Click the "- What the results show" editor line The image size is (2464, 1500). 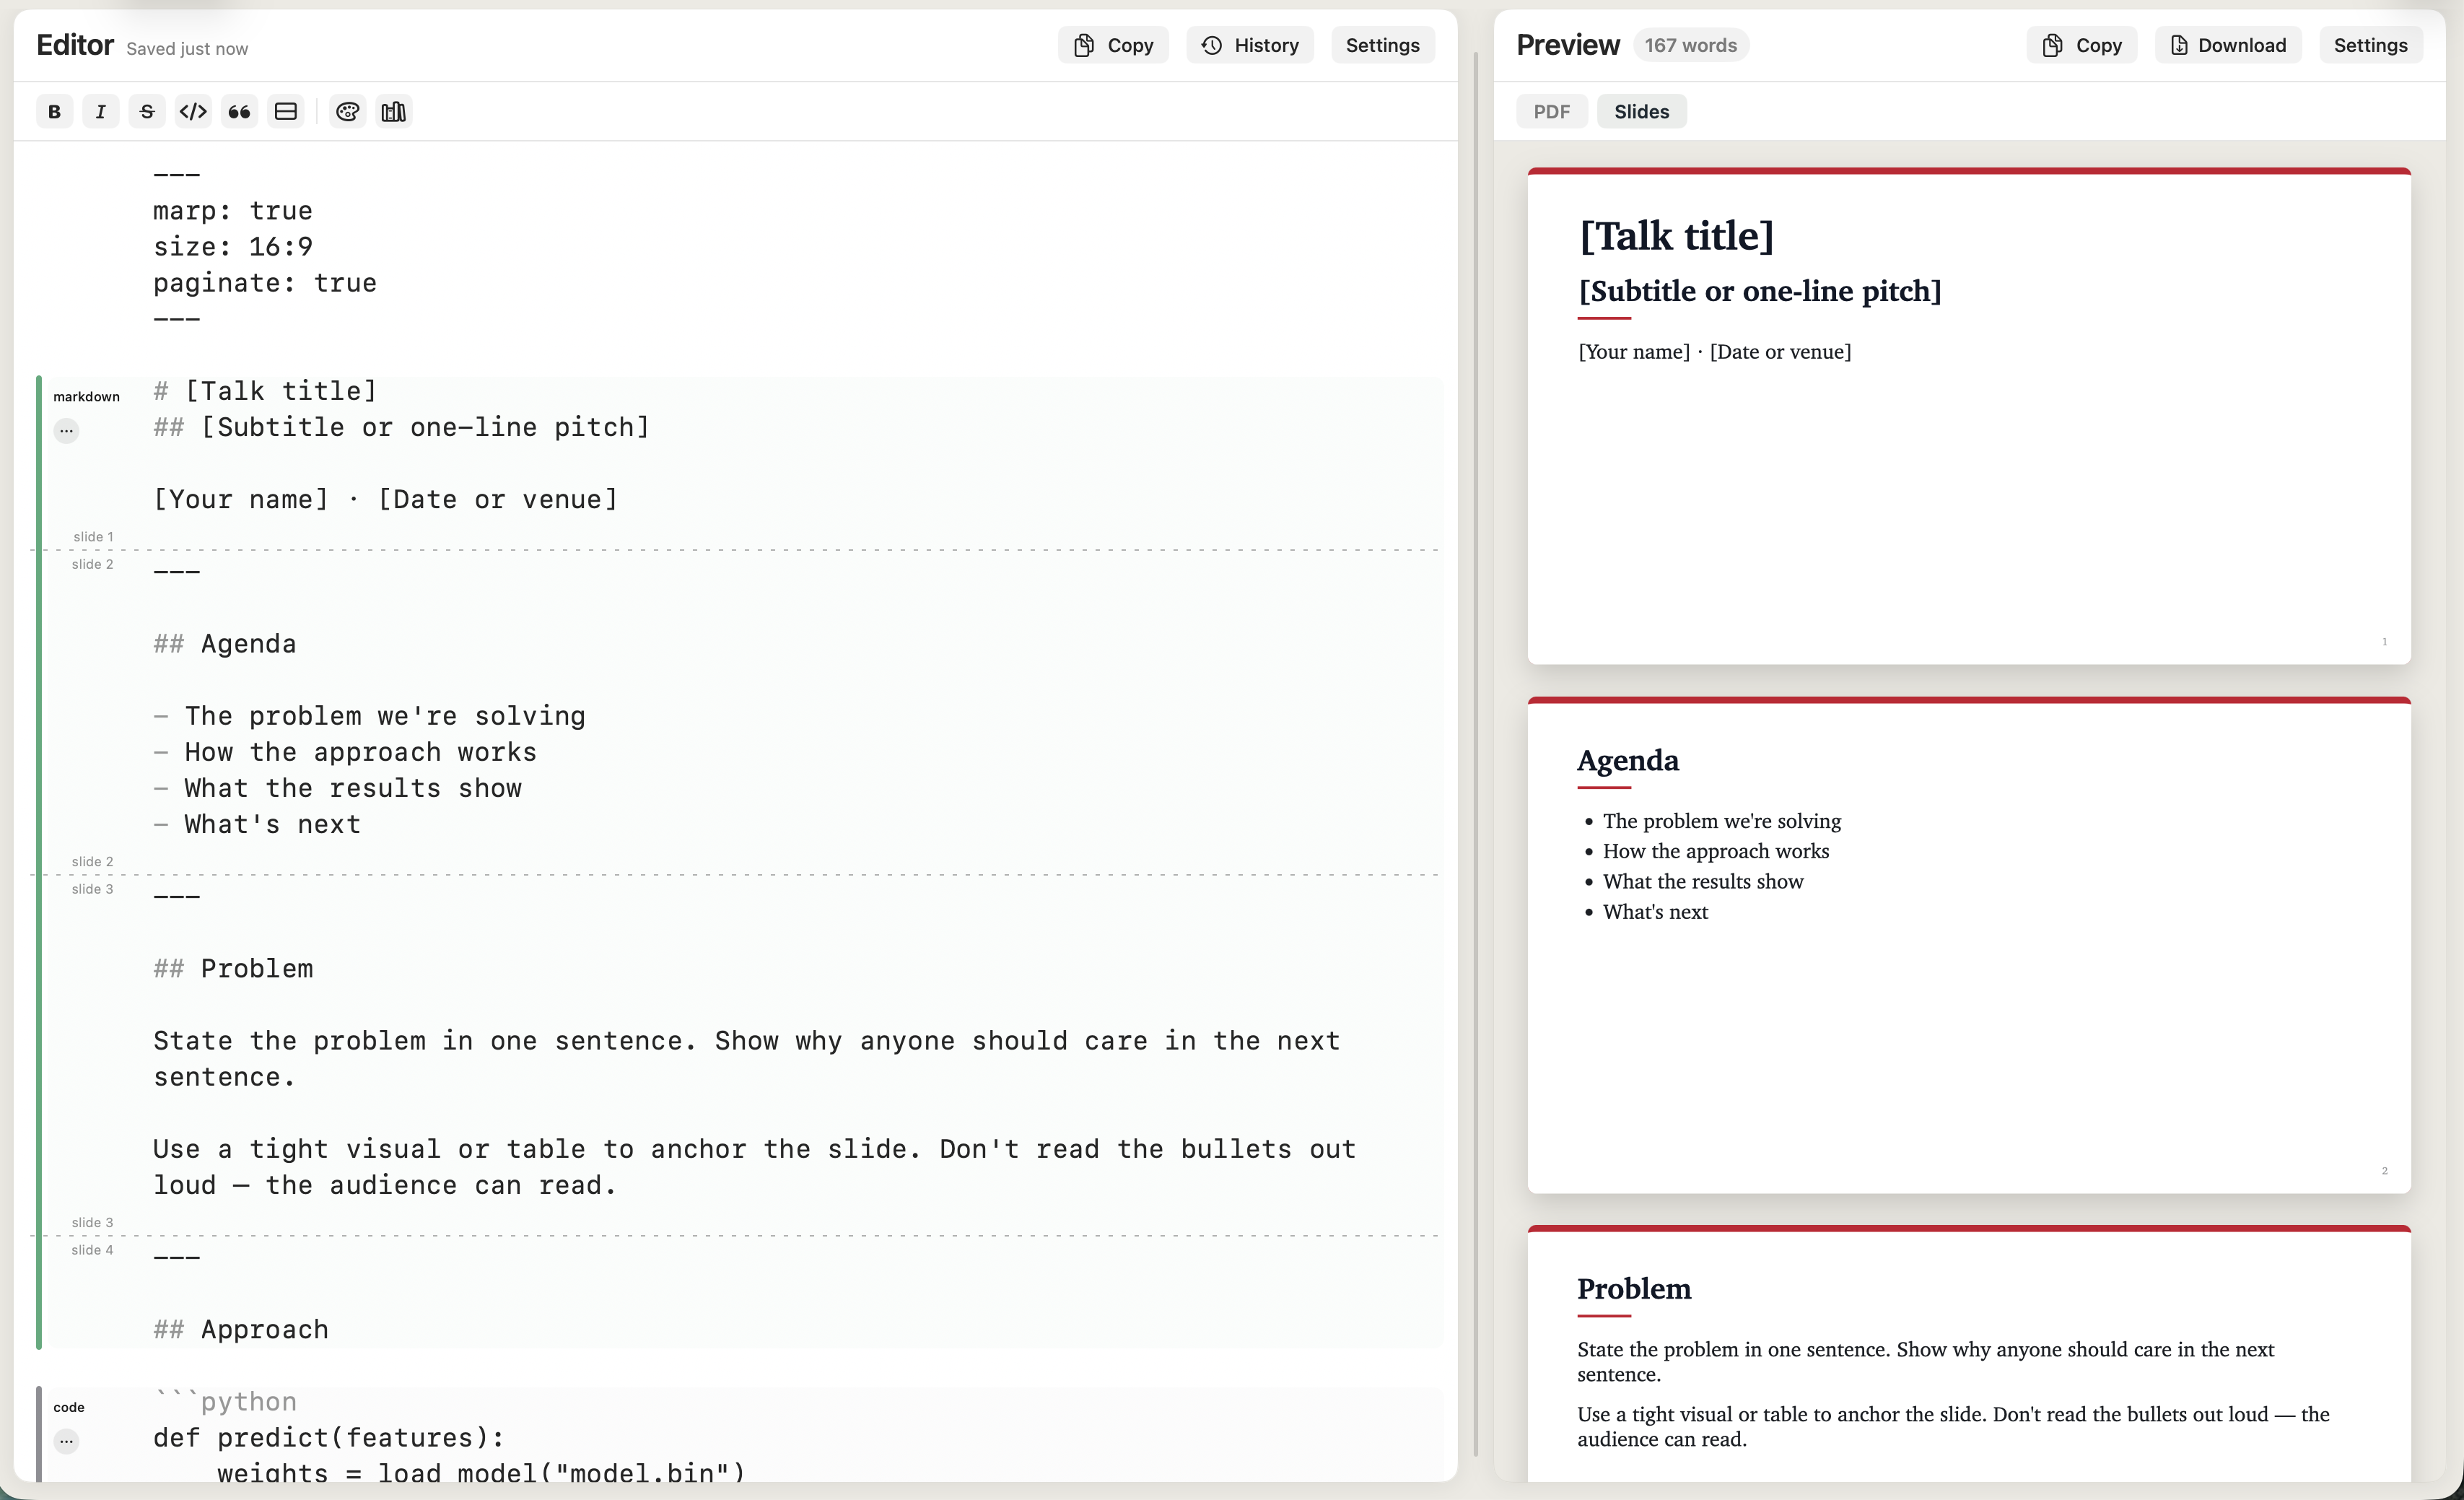click(x=337, y=788)
